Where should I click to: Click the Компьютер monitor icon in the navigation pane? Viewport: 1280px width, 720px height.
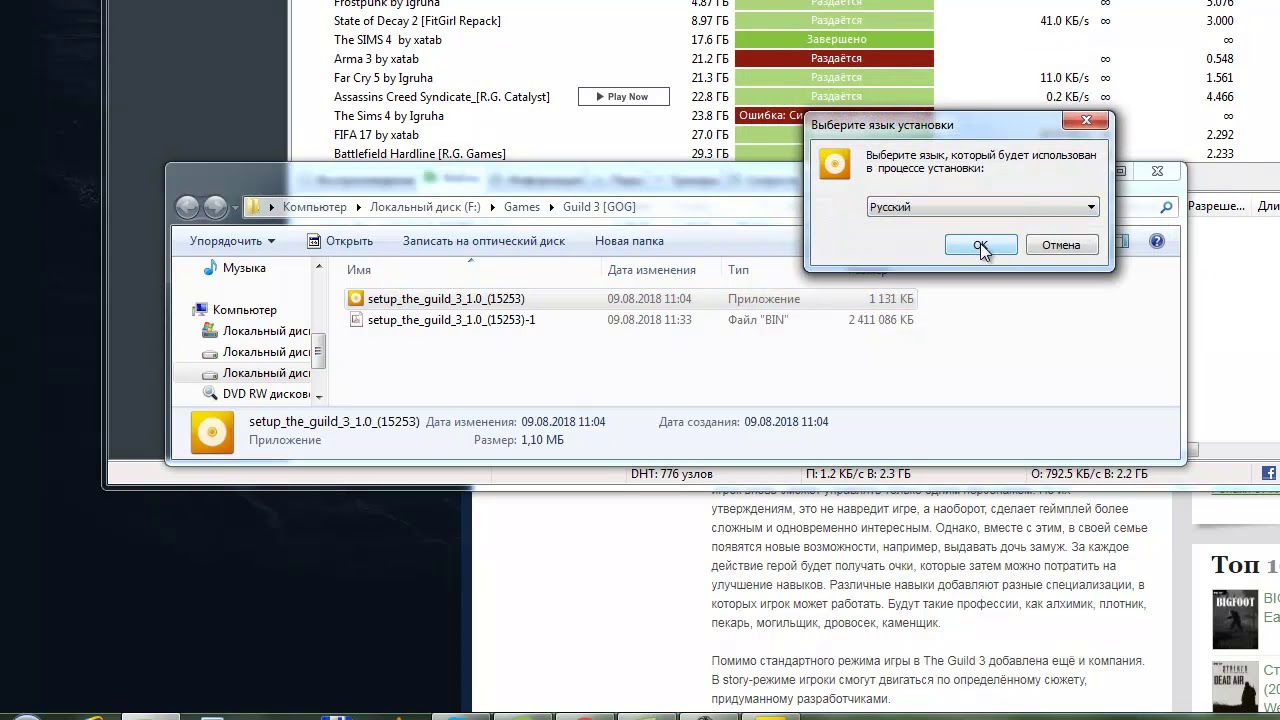coord(200,310)
